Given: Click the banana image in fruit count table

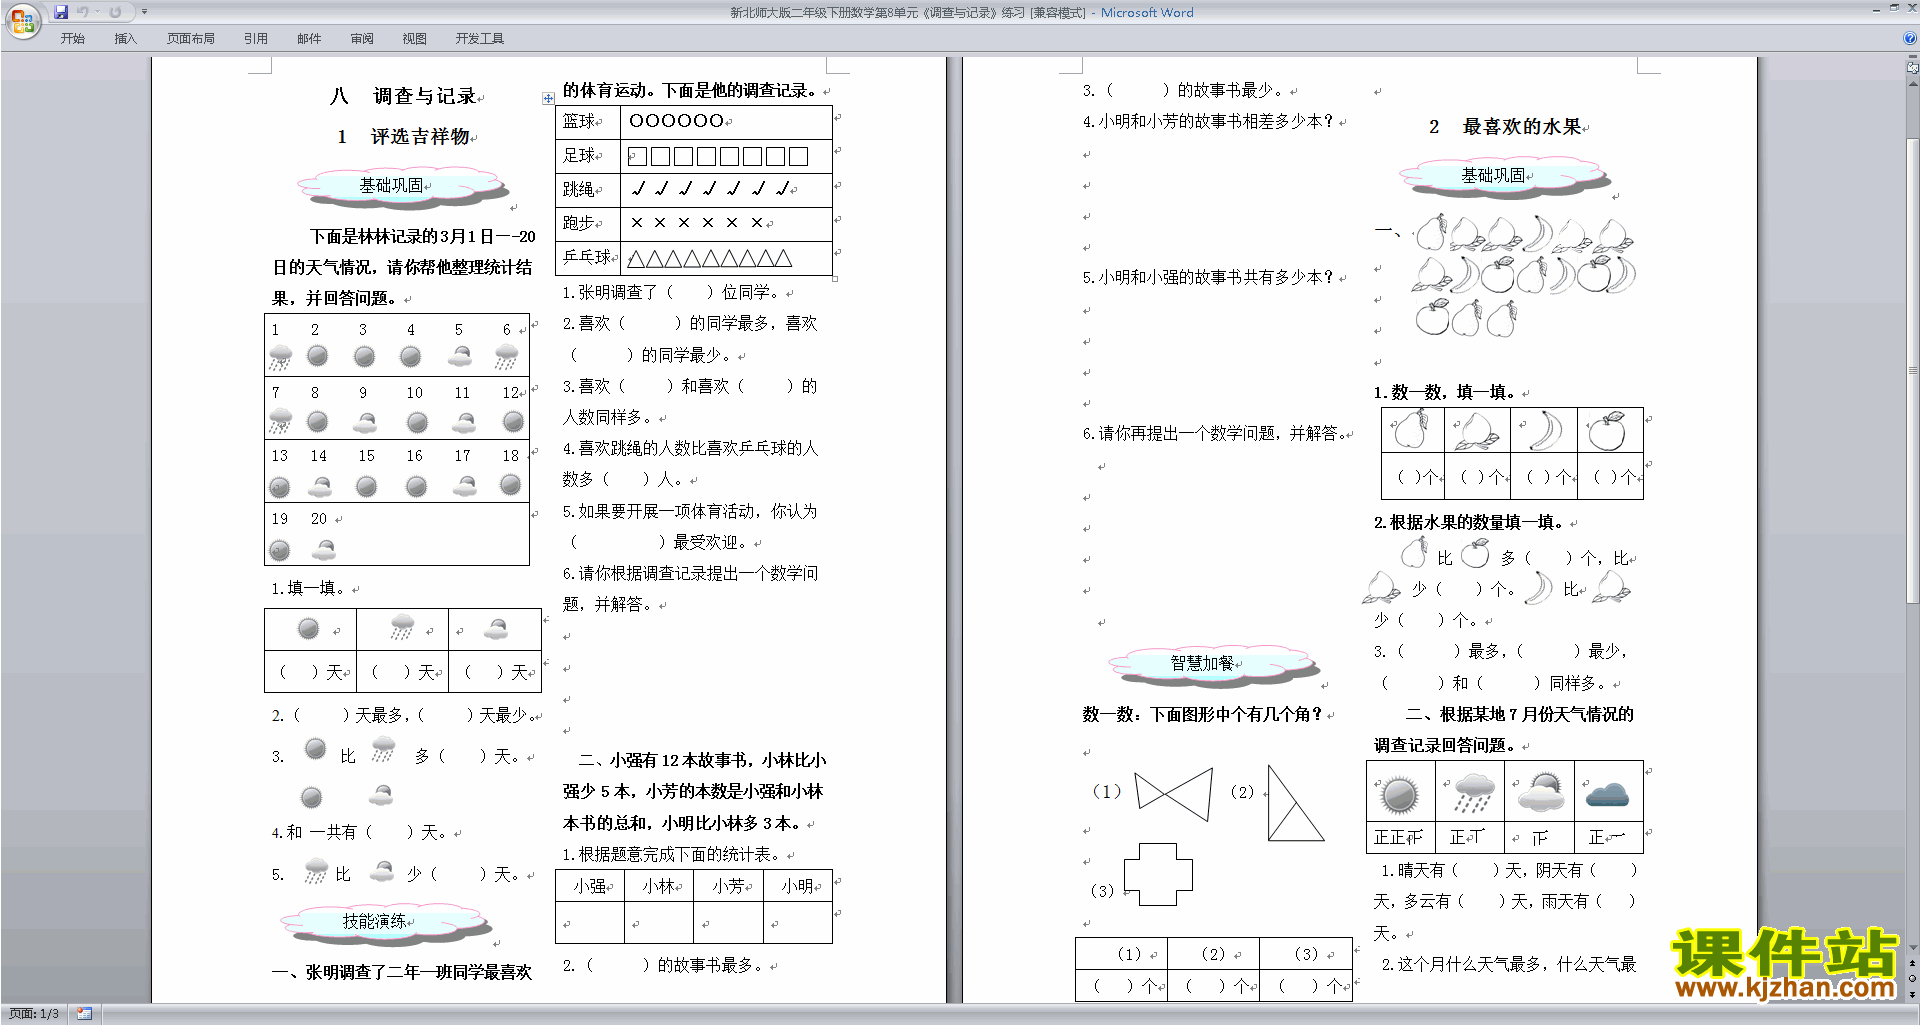Looking at the screenshot, I should tap(1546, 430).
